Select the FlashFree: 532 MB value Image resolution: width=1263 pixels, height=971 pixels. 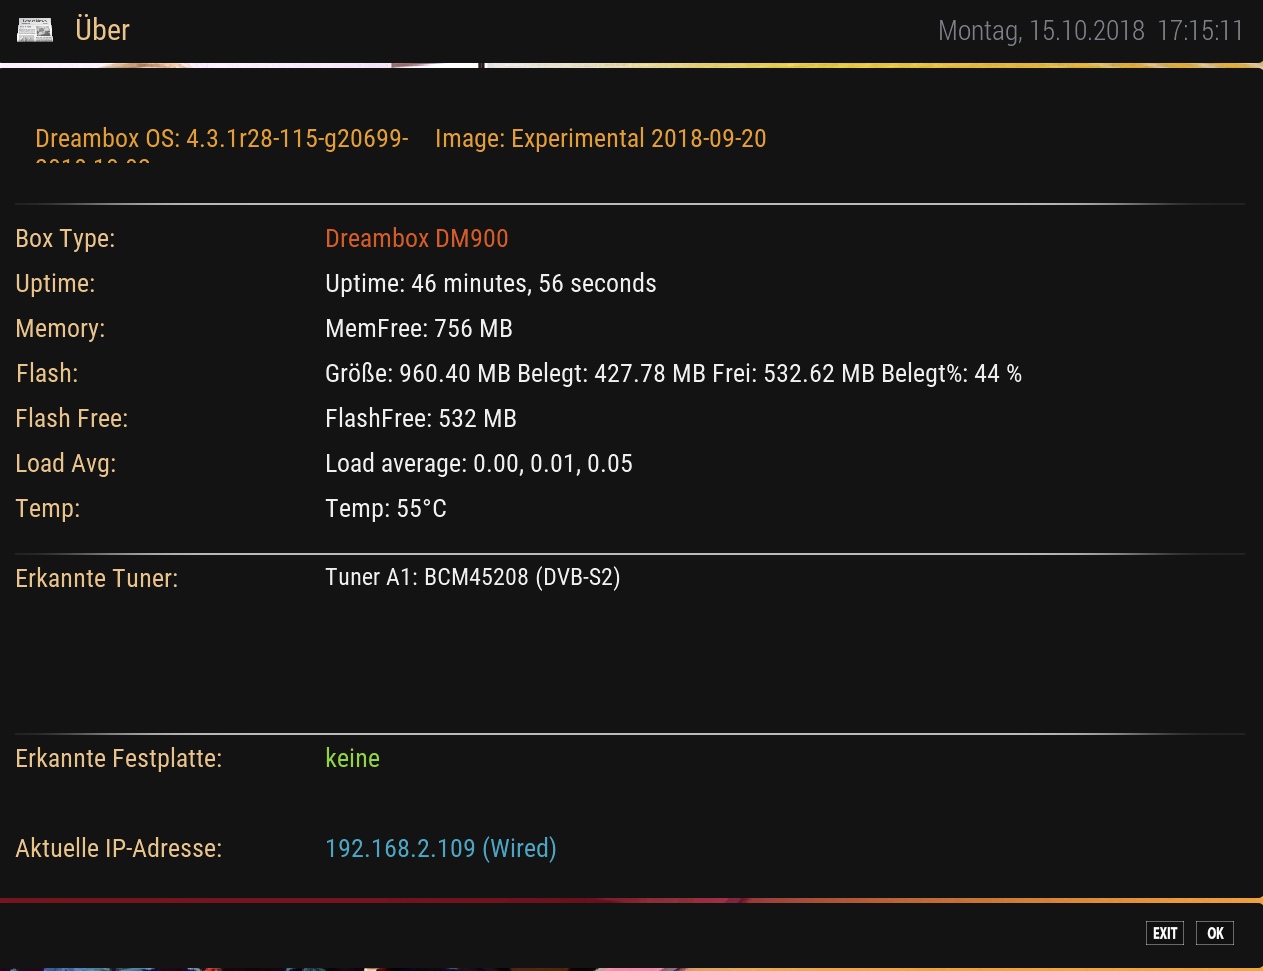(420, 419)
